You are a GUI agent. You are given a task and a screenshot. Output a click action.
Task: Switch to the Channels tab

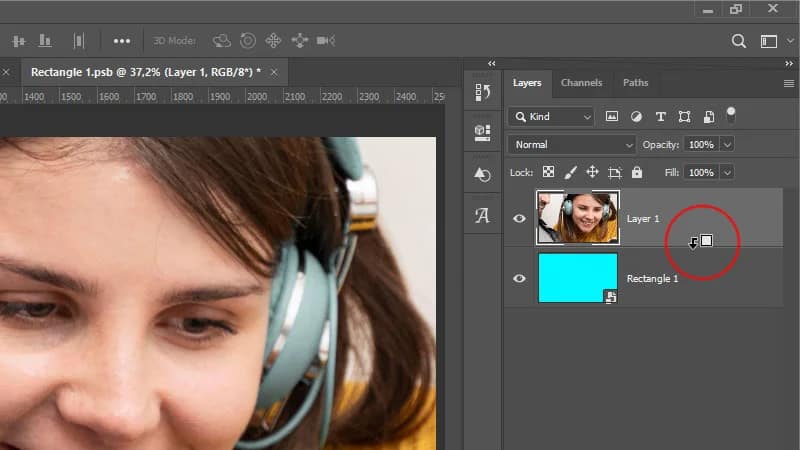(581, 83)
